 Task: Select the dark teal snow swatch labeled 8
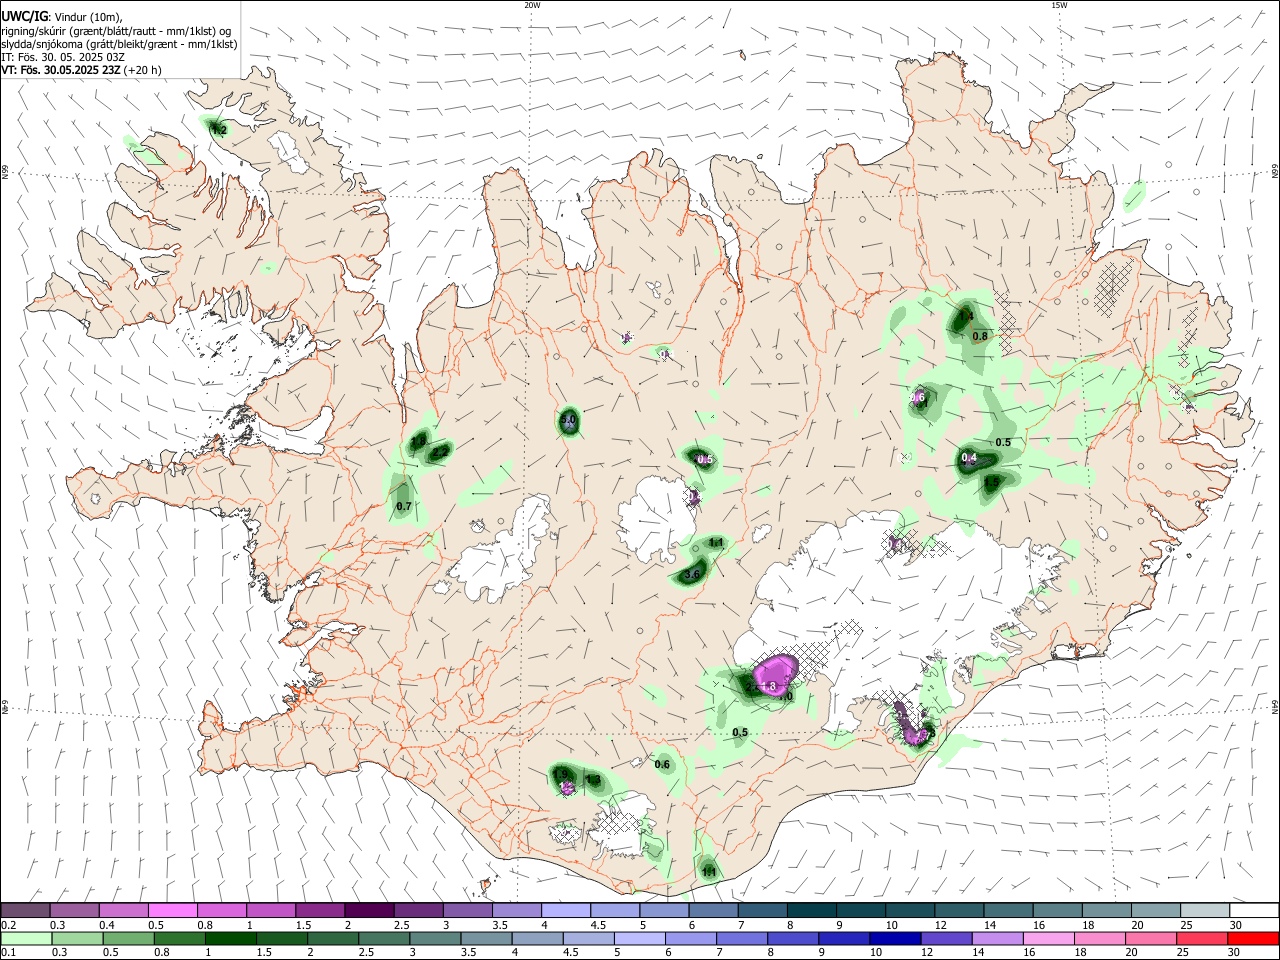pyautogui.click(x=812, y=910)
